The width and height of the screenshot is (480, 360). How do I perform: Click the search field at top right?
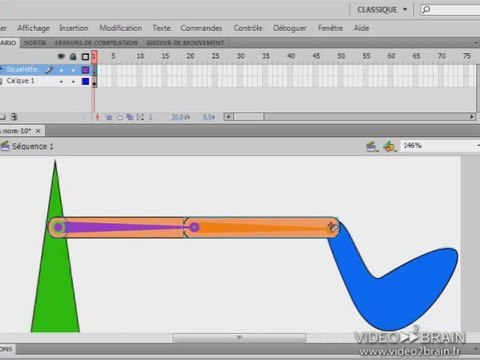pyautogui.click(x=450, y=10)
